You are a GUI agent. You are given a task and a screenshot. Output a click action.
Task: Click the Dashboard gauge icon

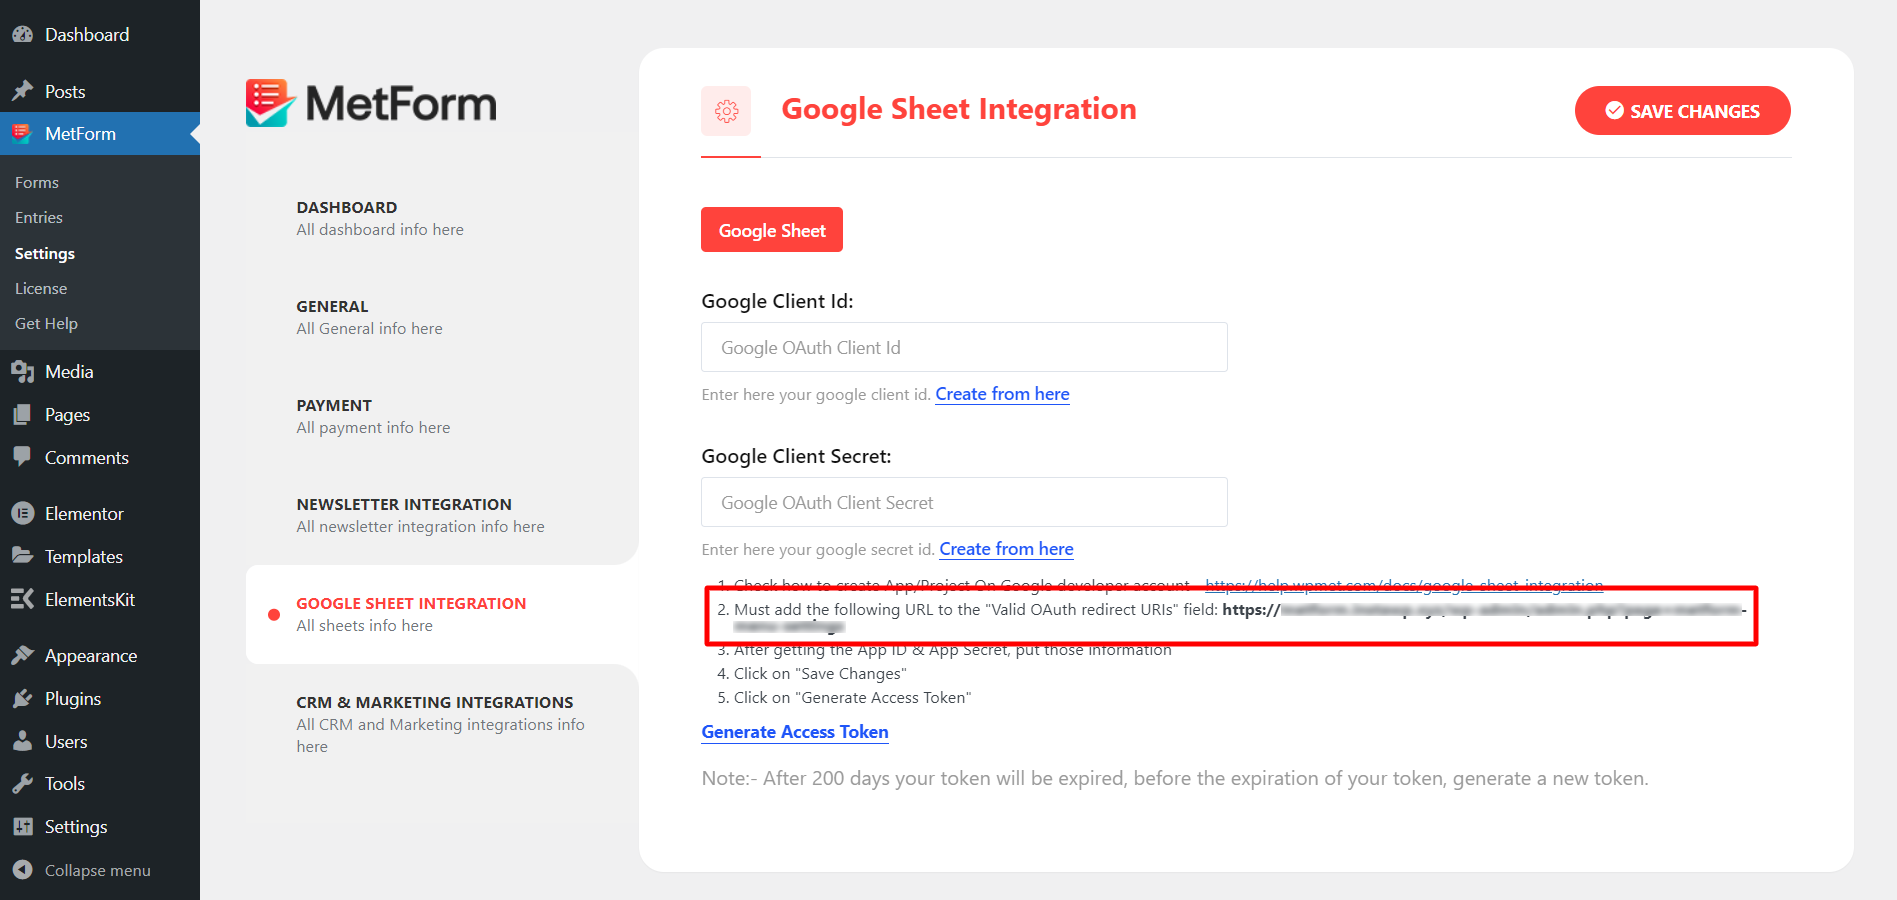22,34
